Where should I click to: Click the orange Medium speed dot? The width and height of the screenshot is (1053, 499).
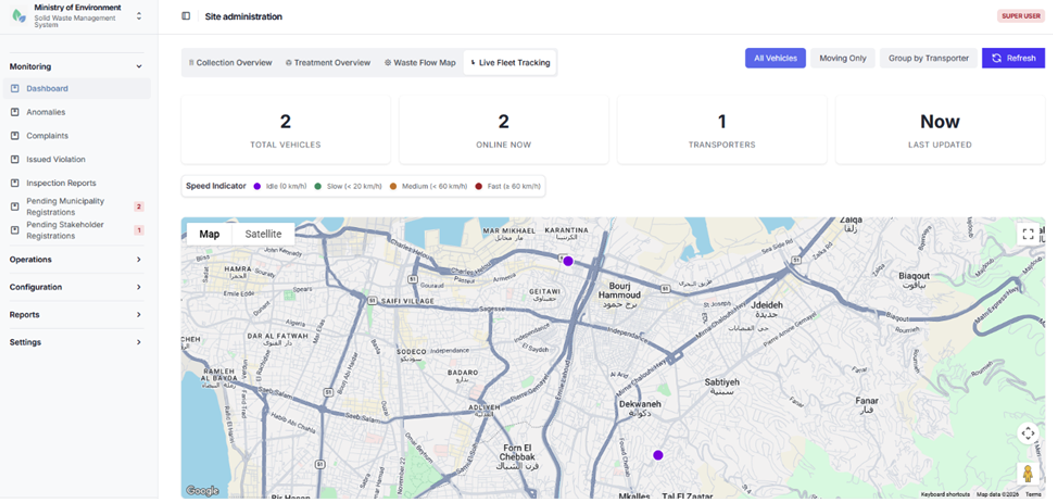tap(392, 186)
